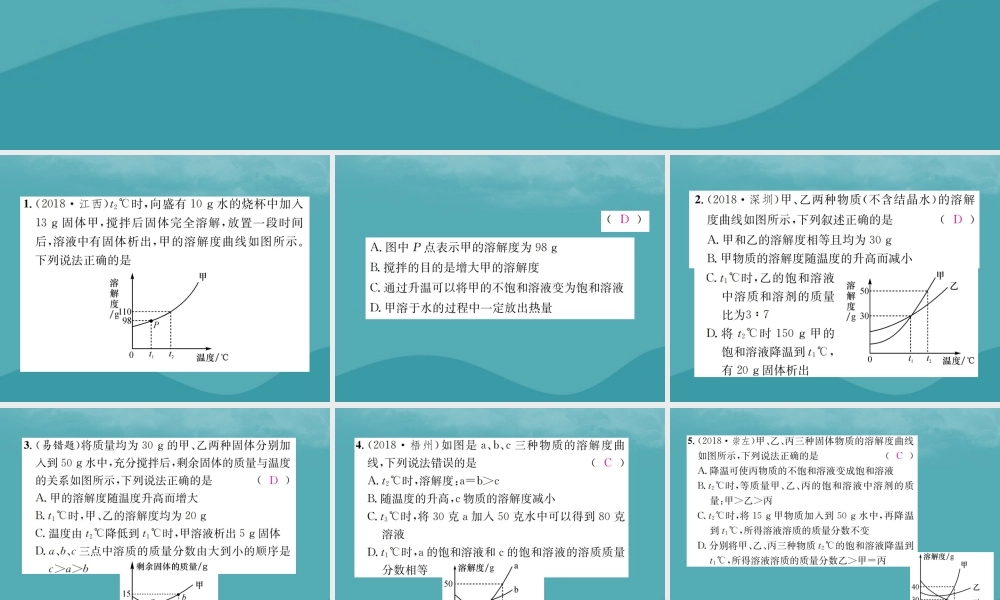Select question 5 option D about 乙>甲=丙

click(x=805, y=553)
